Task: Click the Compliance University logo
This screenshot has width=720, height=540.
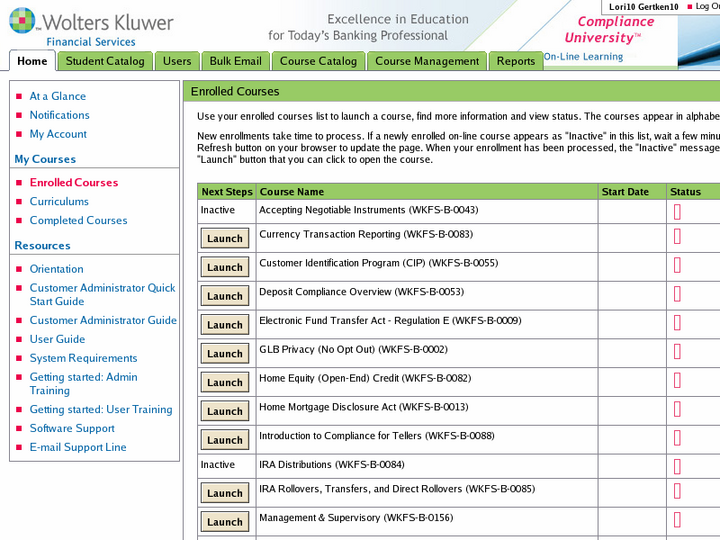Action: coord(609,29)
